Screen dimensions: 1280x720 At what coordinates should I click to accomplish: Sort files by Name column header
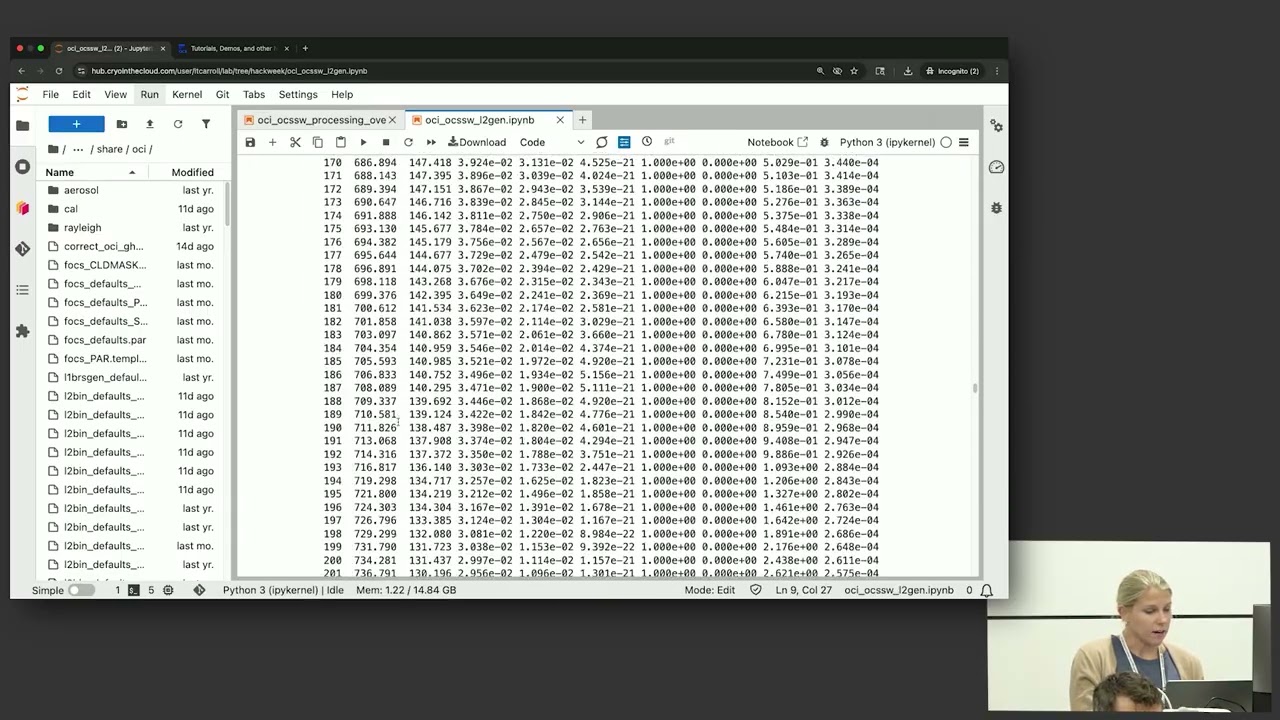(x=92, y=172)
